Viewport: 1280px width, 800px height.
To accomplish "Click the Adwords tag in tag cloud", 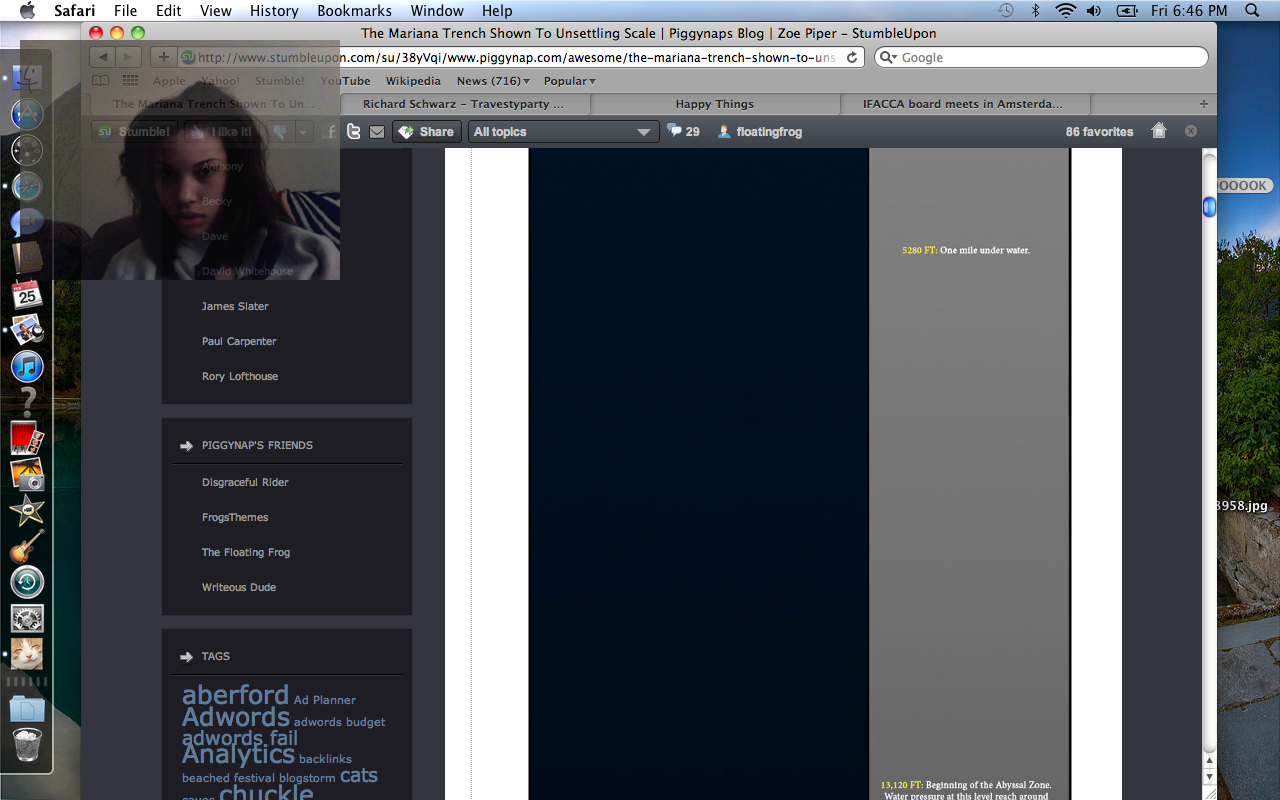I will [x=236, y=717].
